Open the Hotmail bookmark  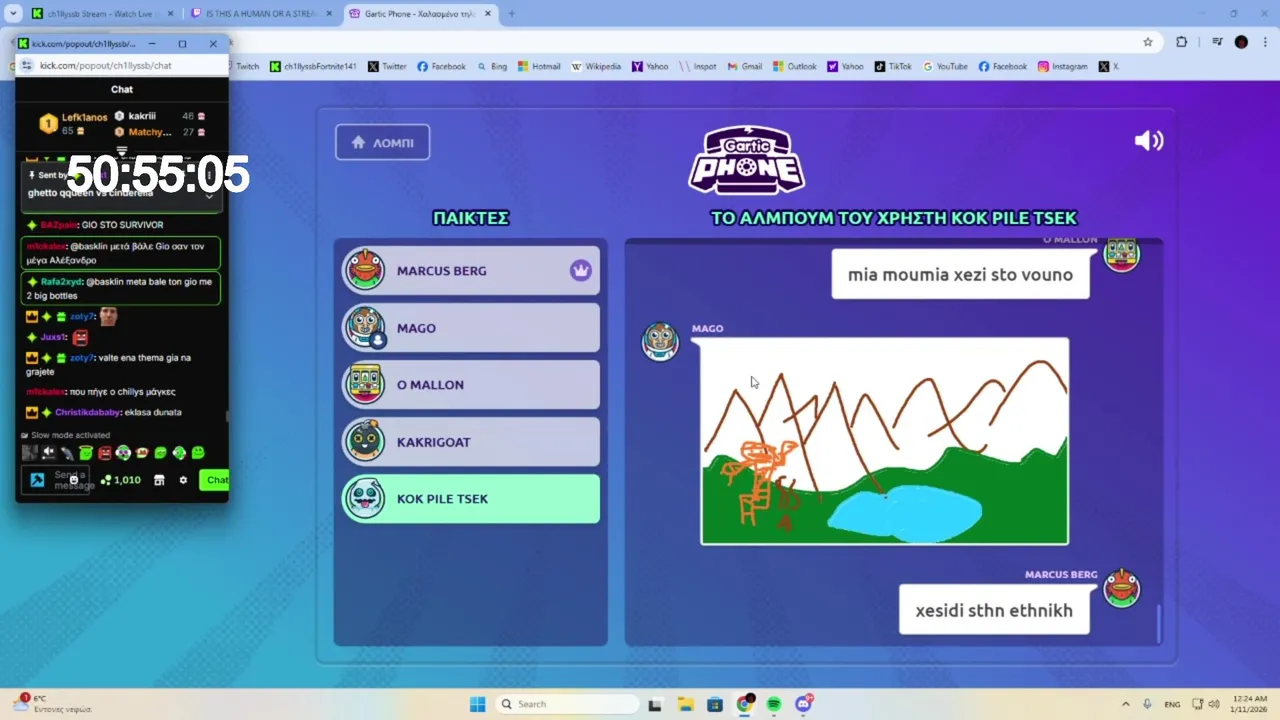tap(538, 66)
